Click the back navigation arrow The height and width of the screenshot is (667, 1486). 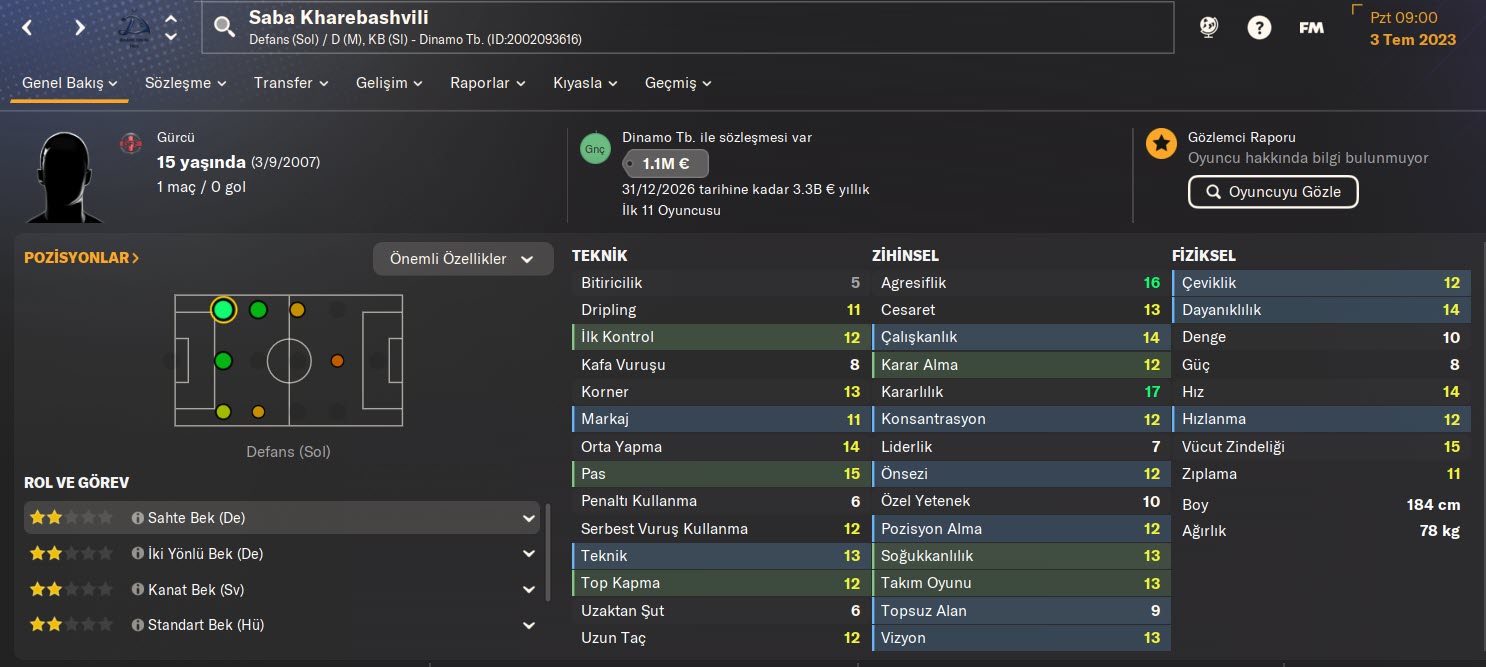pyautogui.click(x=28, y=27)
